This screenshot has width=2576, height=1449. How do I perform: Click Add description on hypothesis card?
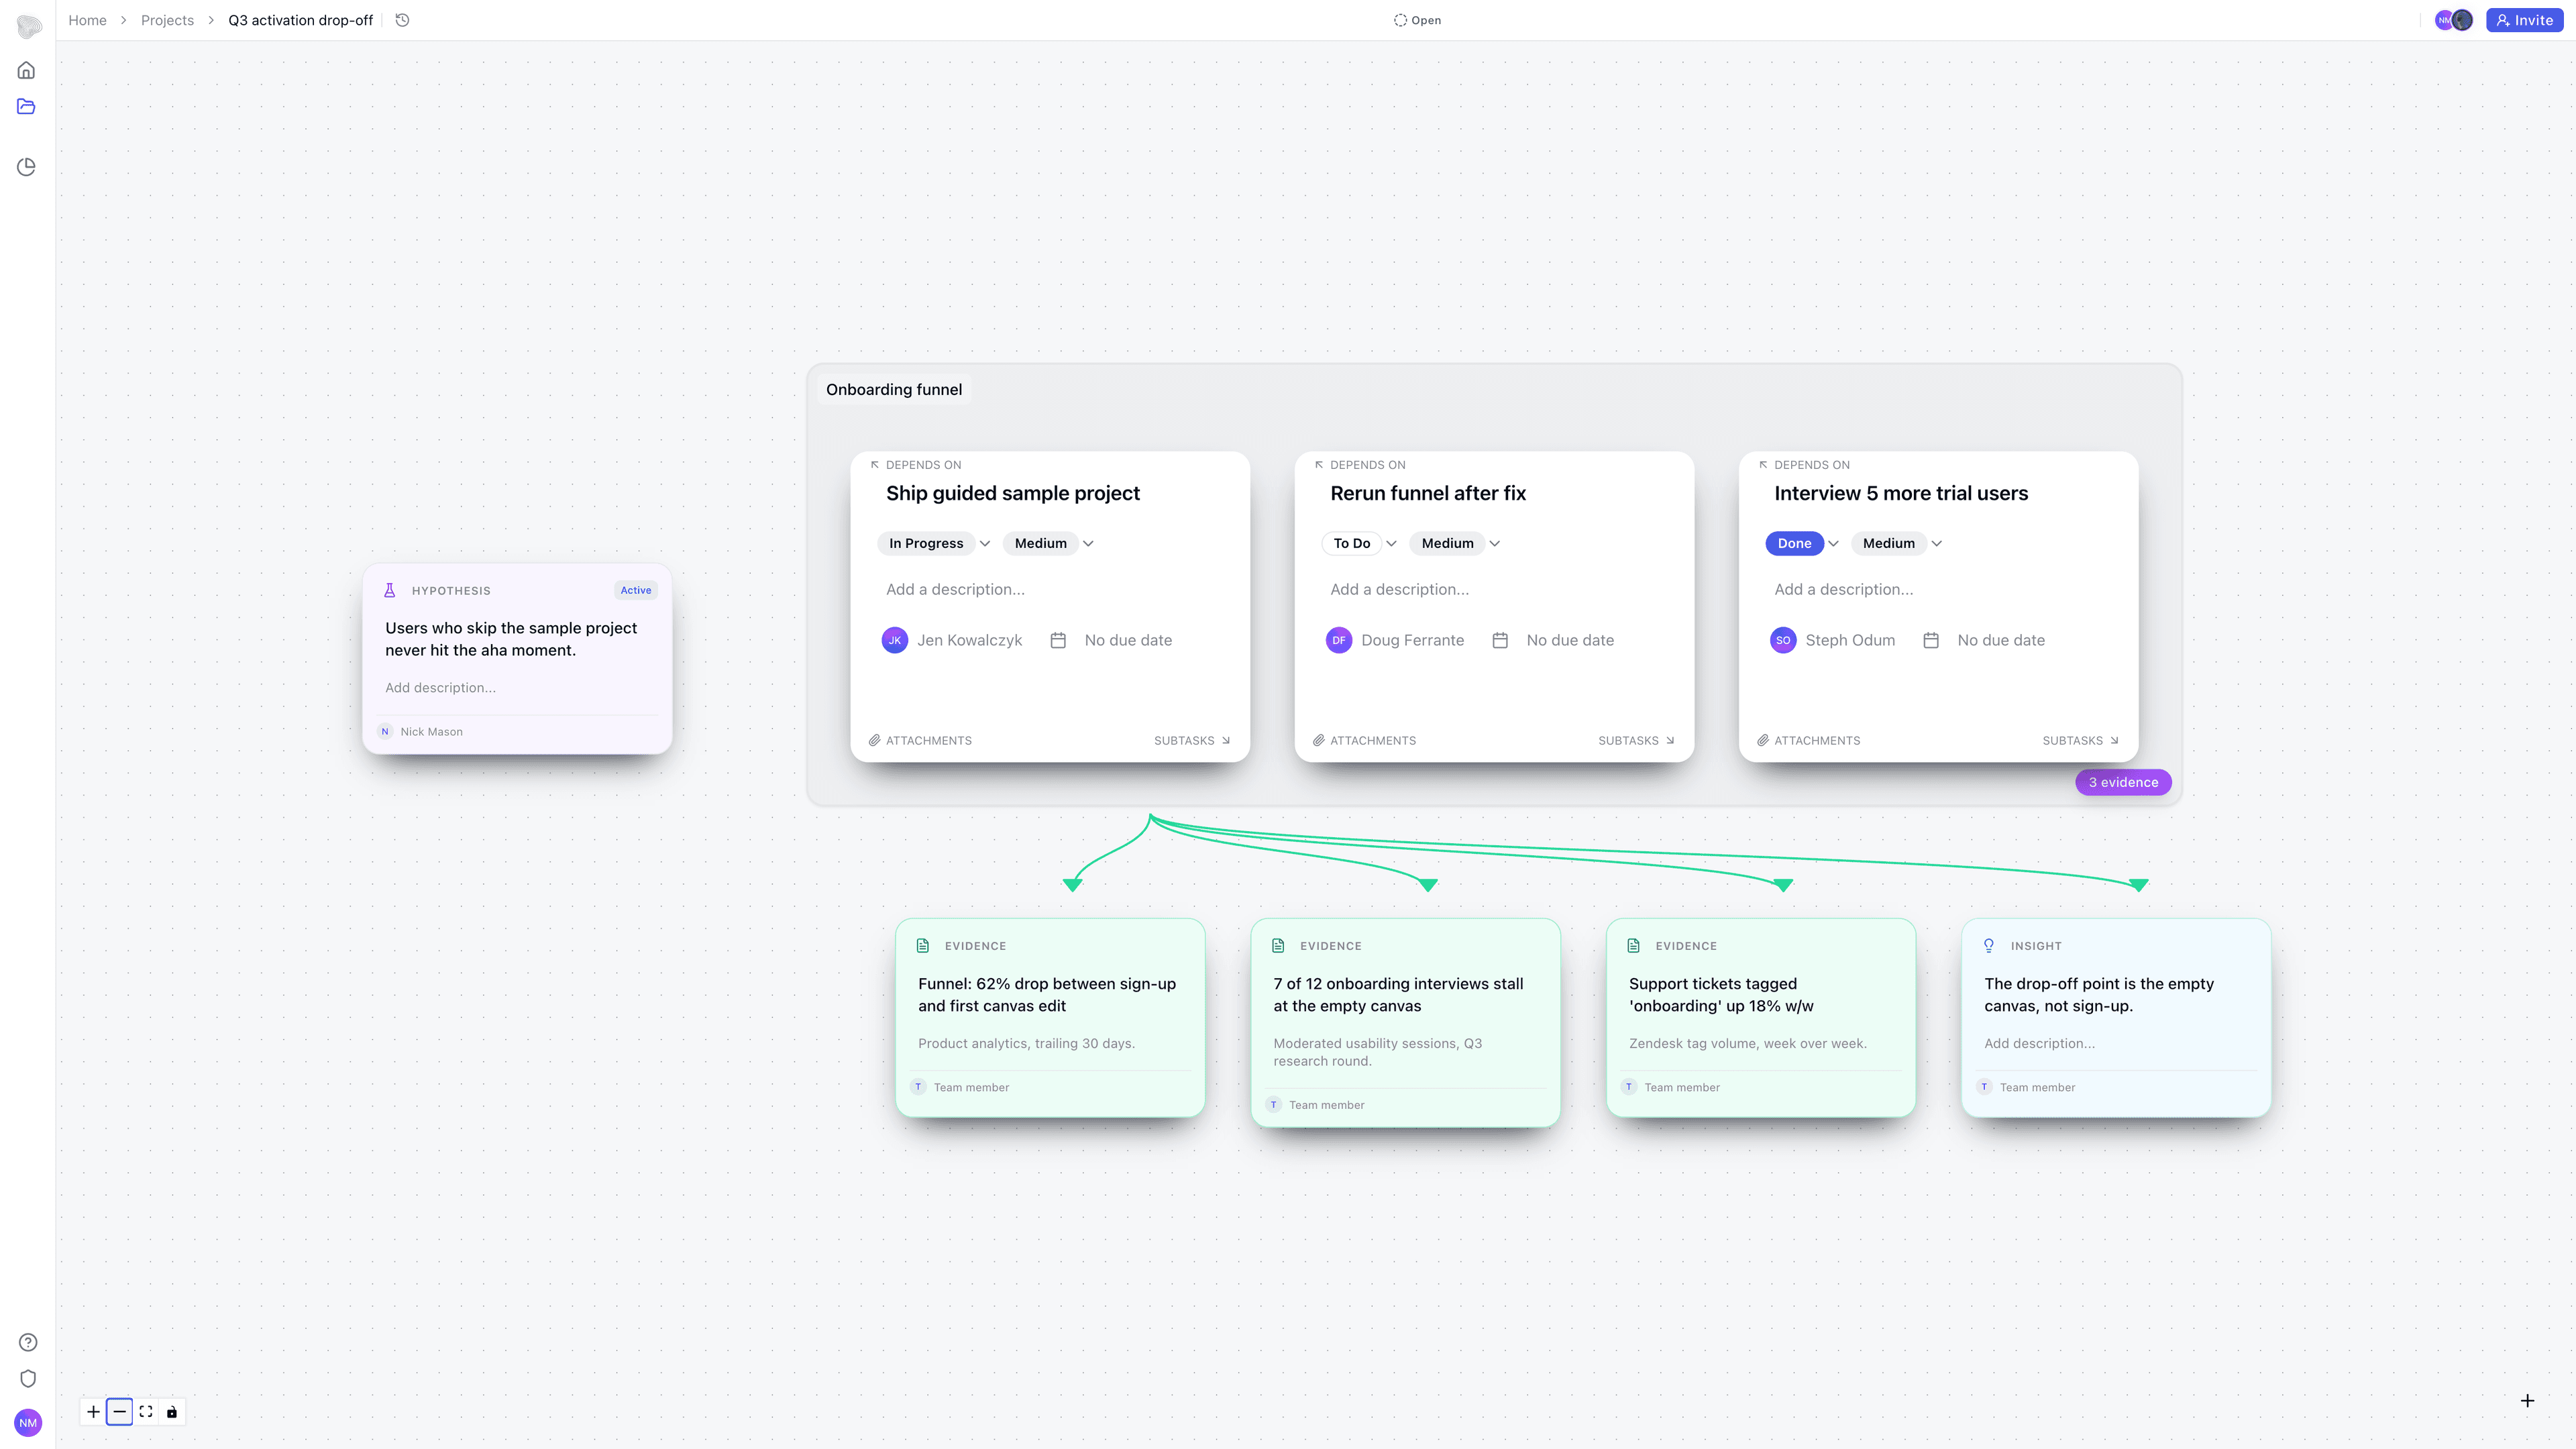440,687
